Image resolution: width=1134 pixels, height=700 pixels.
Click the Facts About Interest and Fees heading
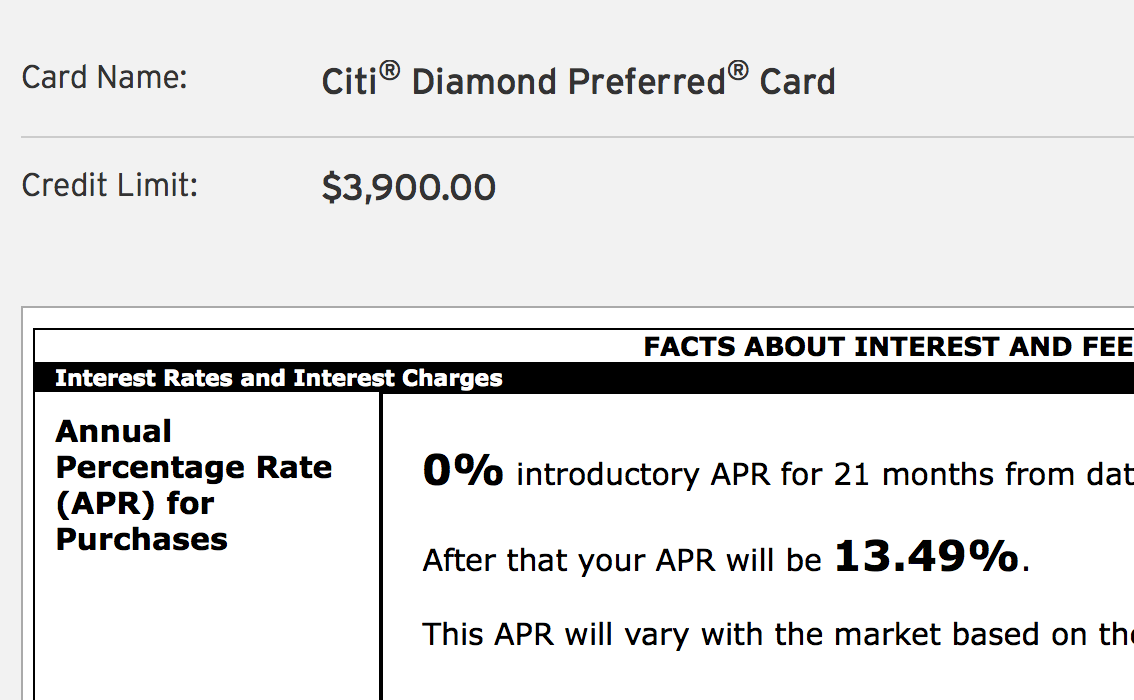click(888, 346)
